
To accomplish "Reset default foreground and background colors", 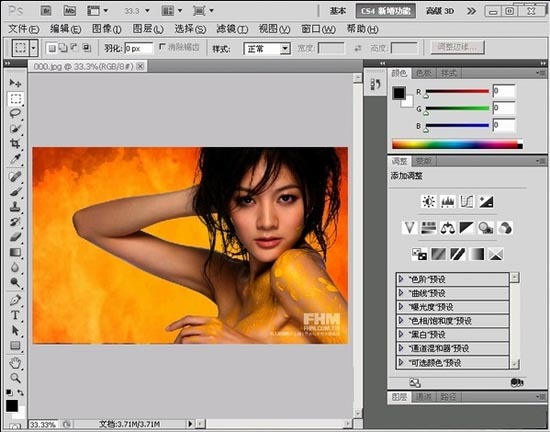I will (x=9, y=392).
